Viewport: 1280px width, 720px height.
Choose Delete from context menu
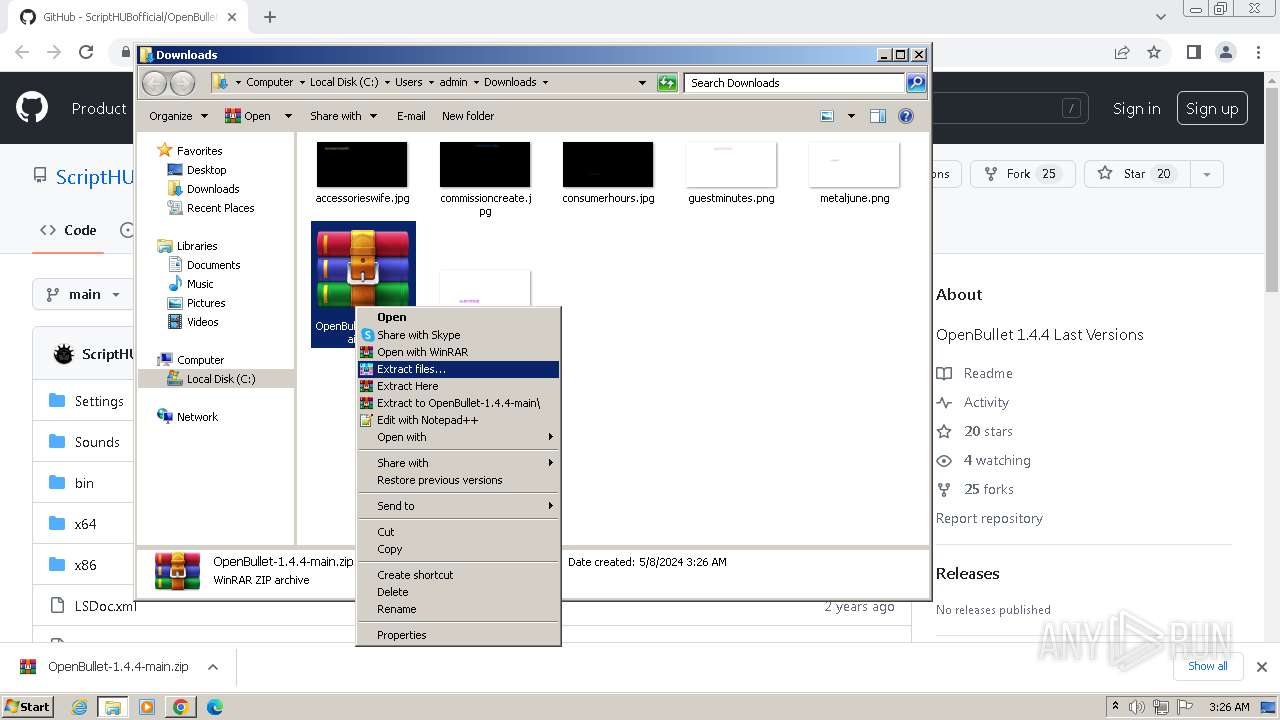point(458,592)
